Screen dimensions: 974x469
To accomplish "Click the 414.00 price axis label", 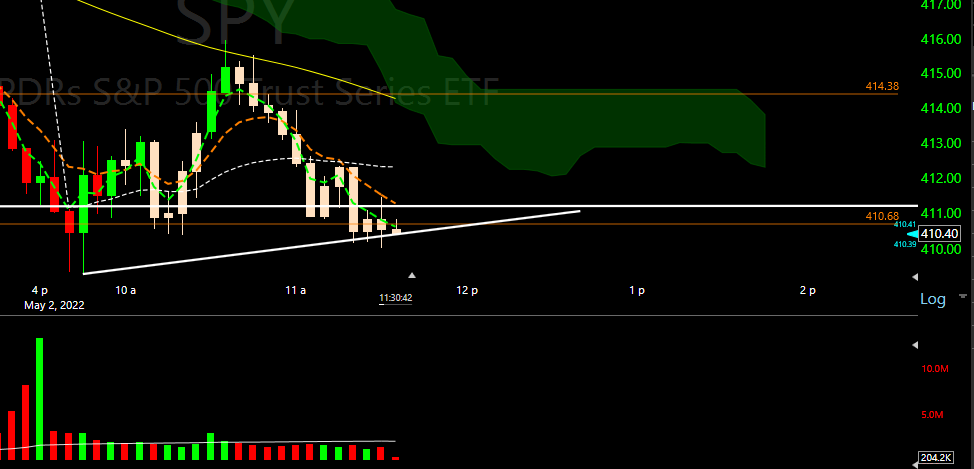I will (942, 109).
